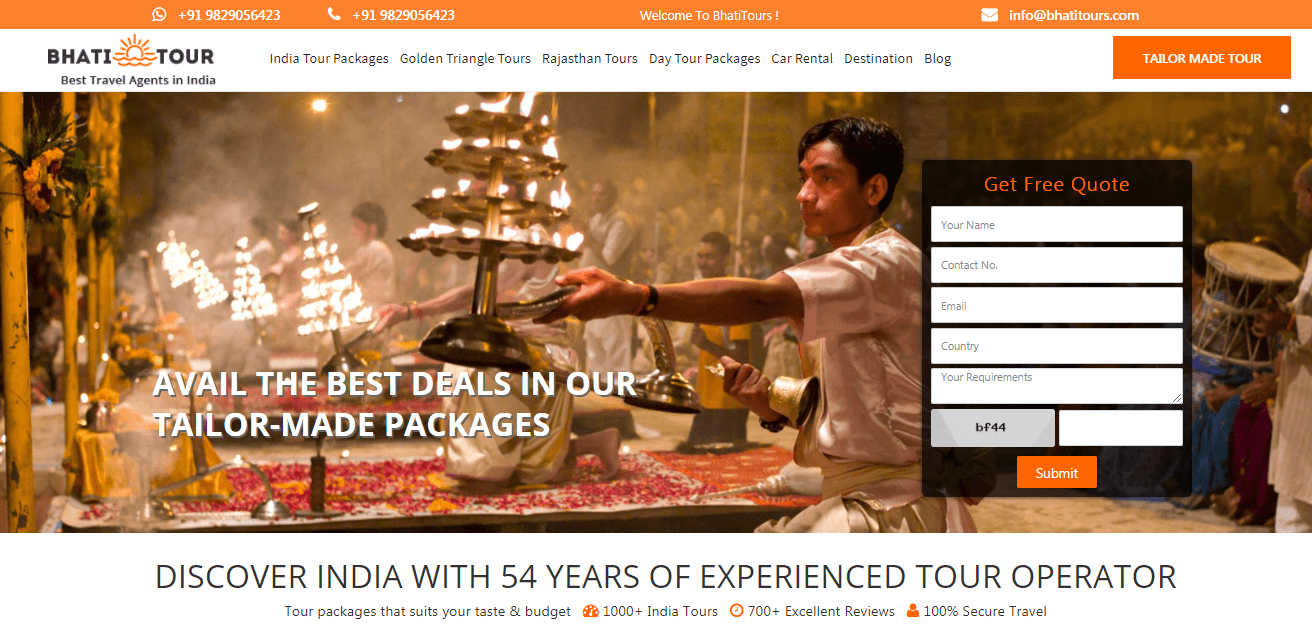Click the Tailor Made Tour button
The image size is (1312, 641).
pyautogui.click(x=1202, y=58)
